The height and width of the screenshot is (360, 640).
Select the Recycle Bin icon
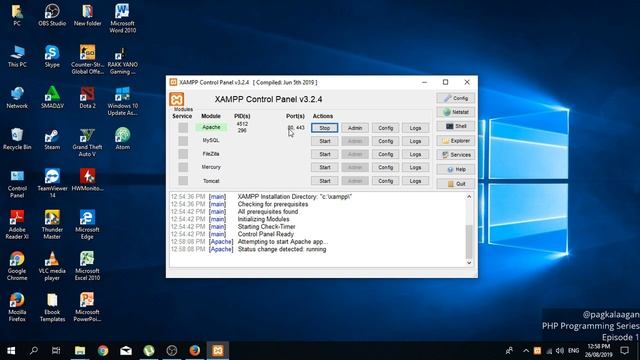[17, 139]
